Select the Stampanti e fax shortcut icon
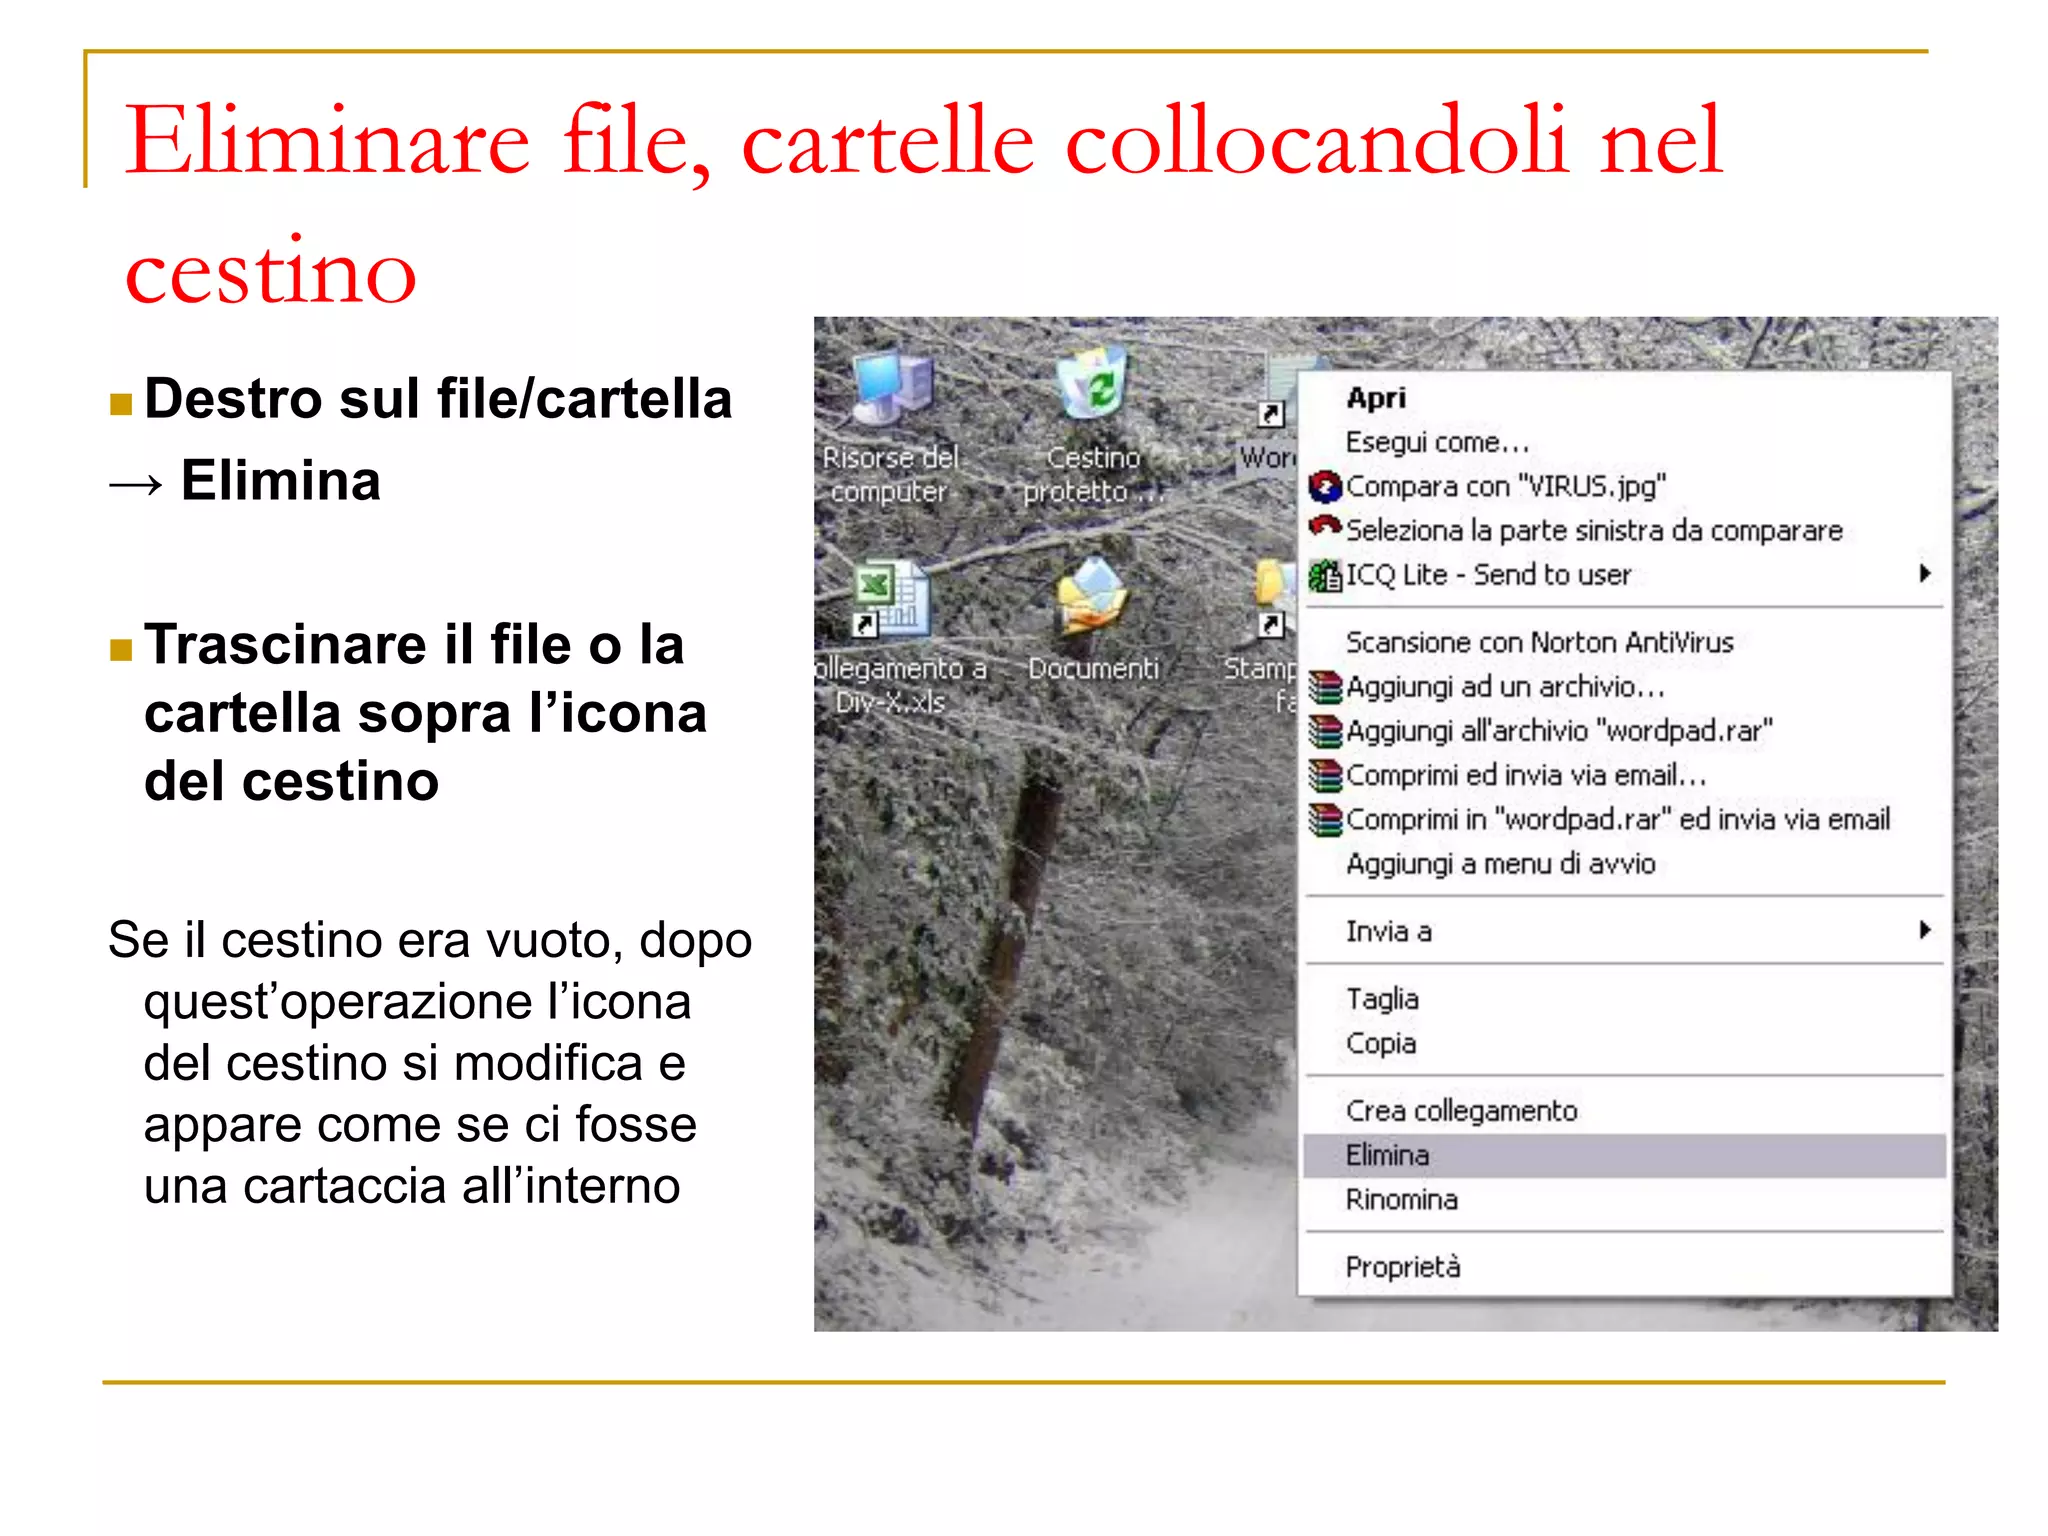 click(x=1274, y=598)
